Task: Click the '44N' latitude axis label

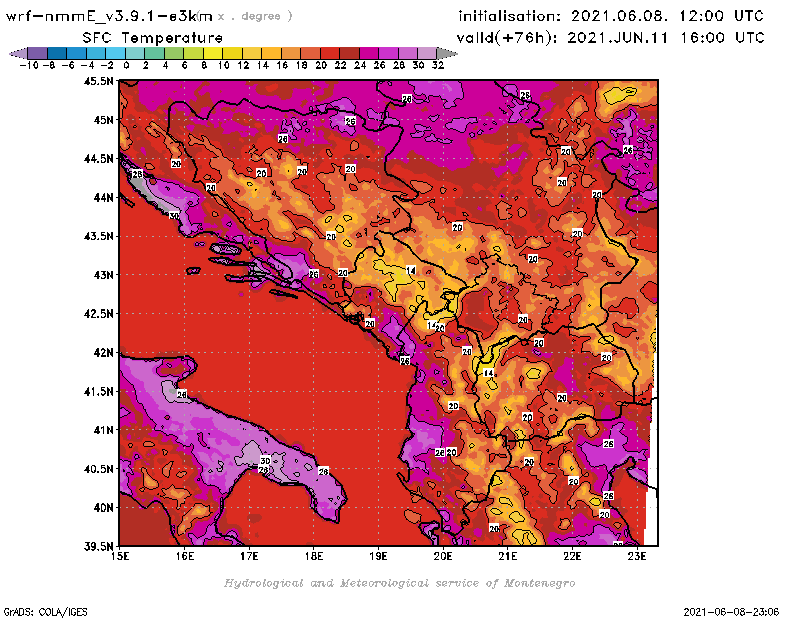Action: coord(104,197)
